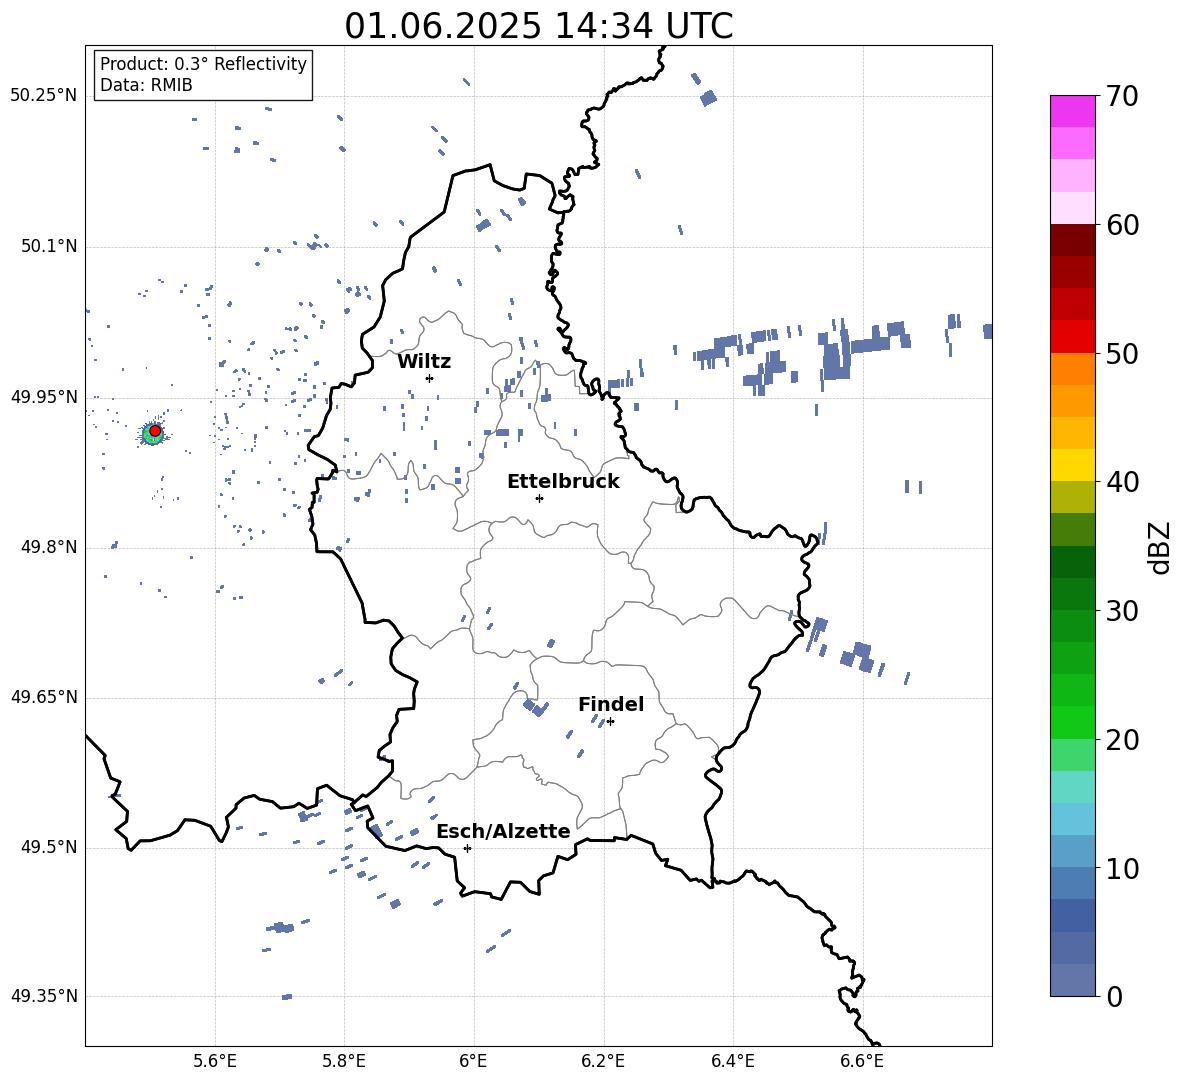This screenshot has width=1184, height=1081.
Task: Click the 40 colorbar tick label
Action: tap(1122, 482)
